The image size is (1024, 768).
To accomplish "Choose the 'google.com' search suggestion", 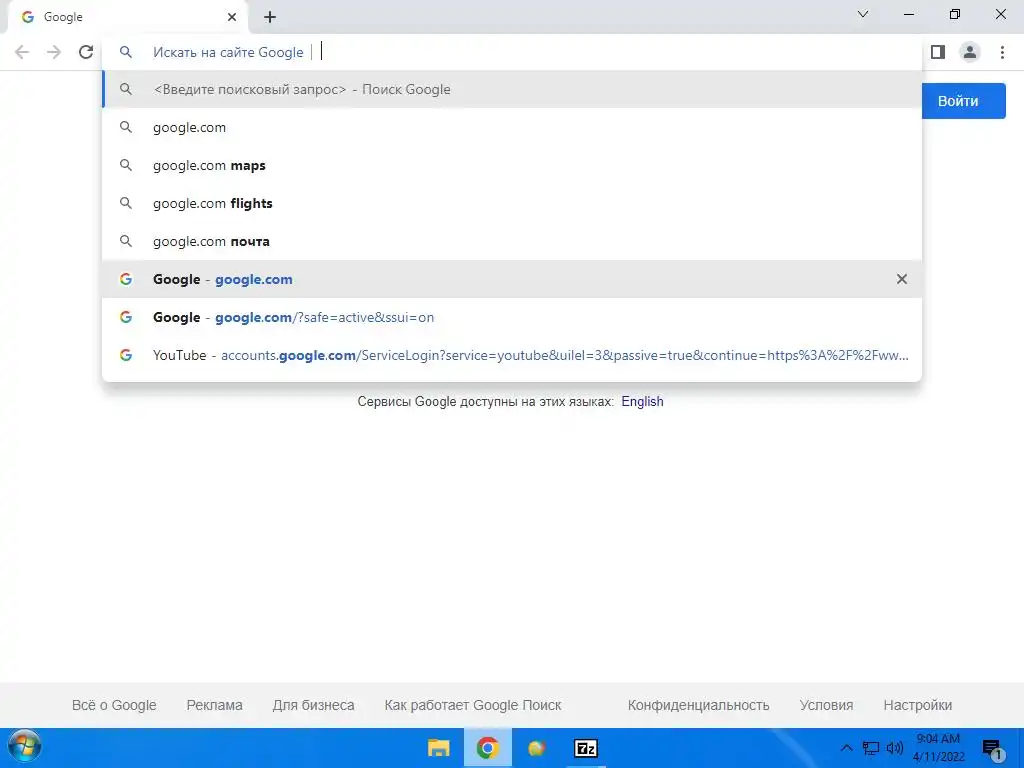I will (x=512, y=127).
